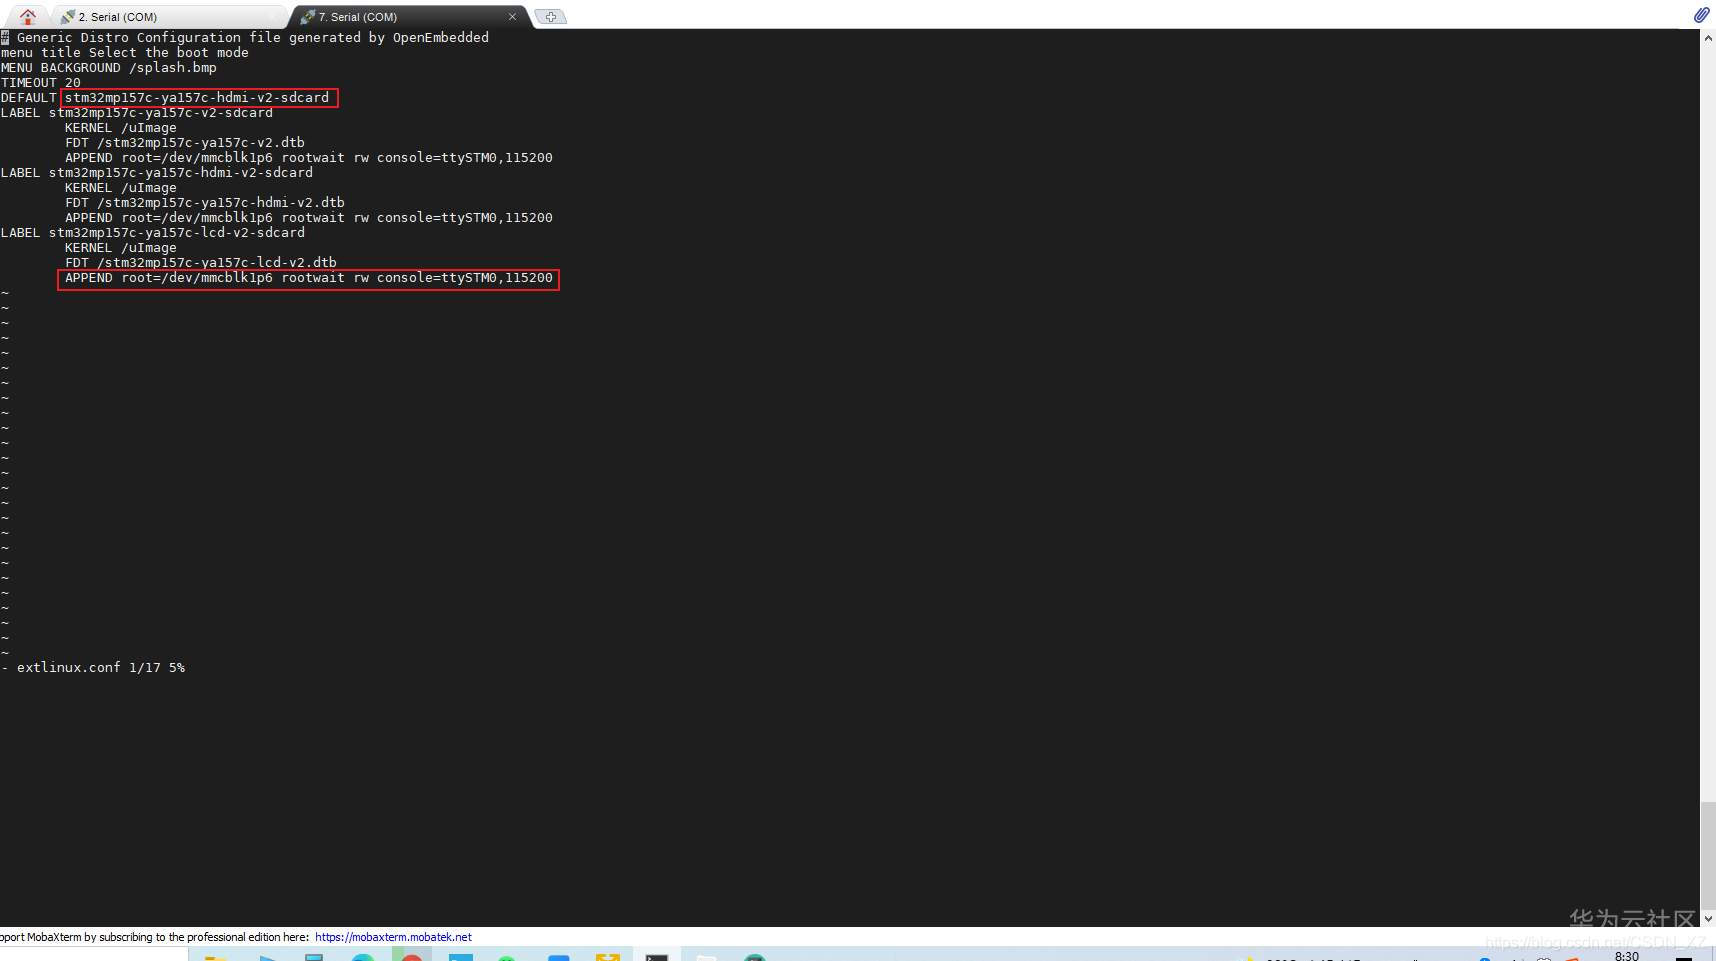1716x961 pixels.
Task: Click the "FDT /stm32mp157c-ya157c-lcd-v2.dtb" line
Action: pyautogui.click(x=201, y=262)
